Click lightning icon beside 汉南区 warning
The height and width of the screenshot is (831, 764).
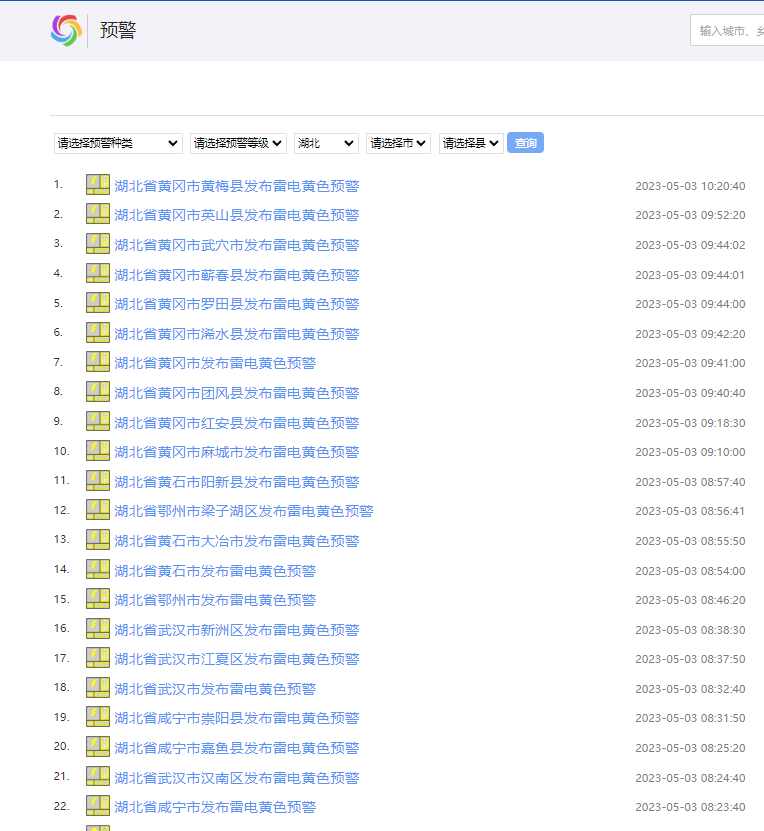[x=97, y=777]
